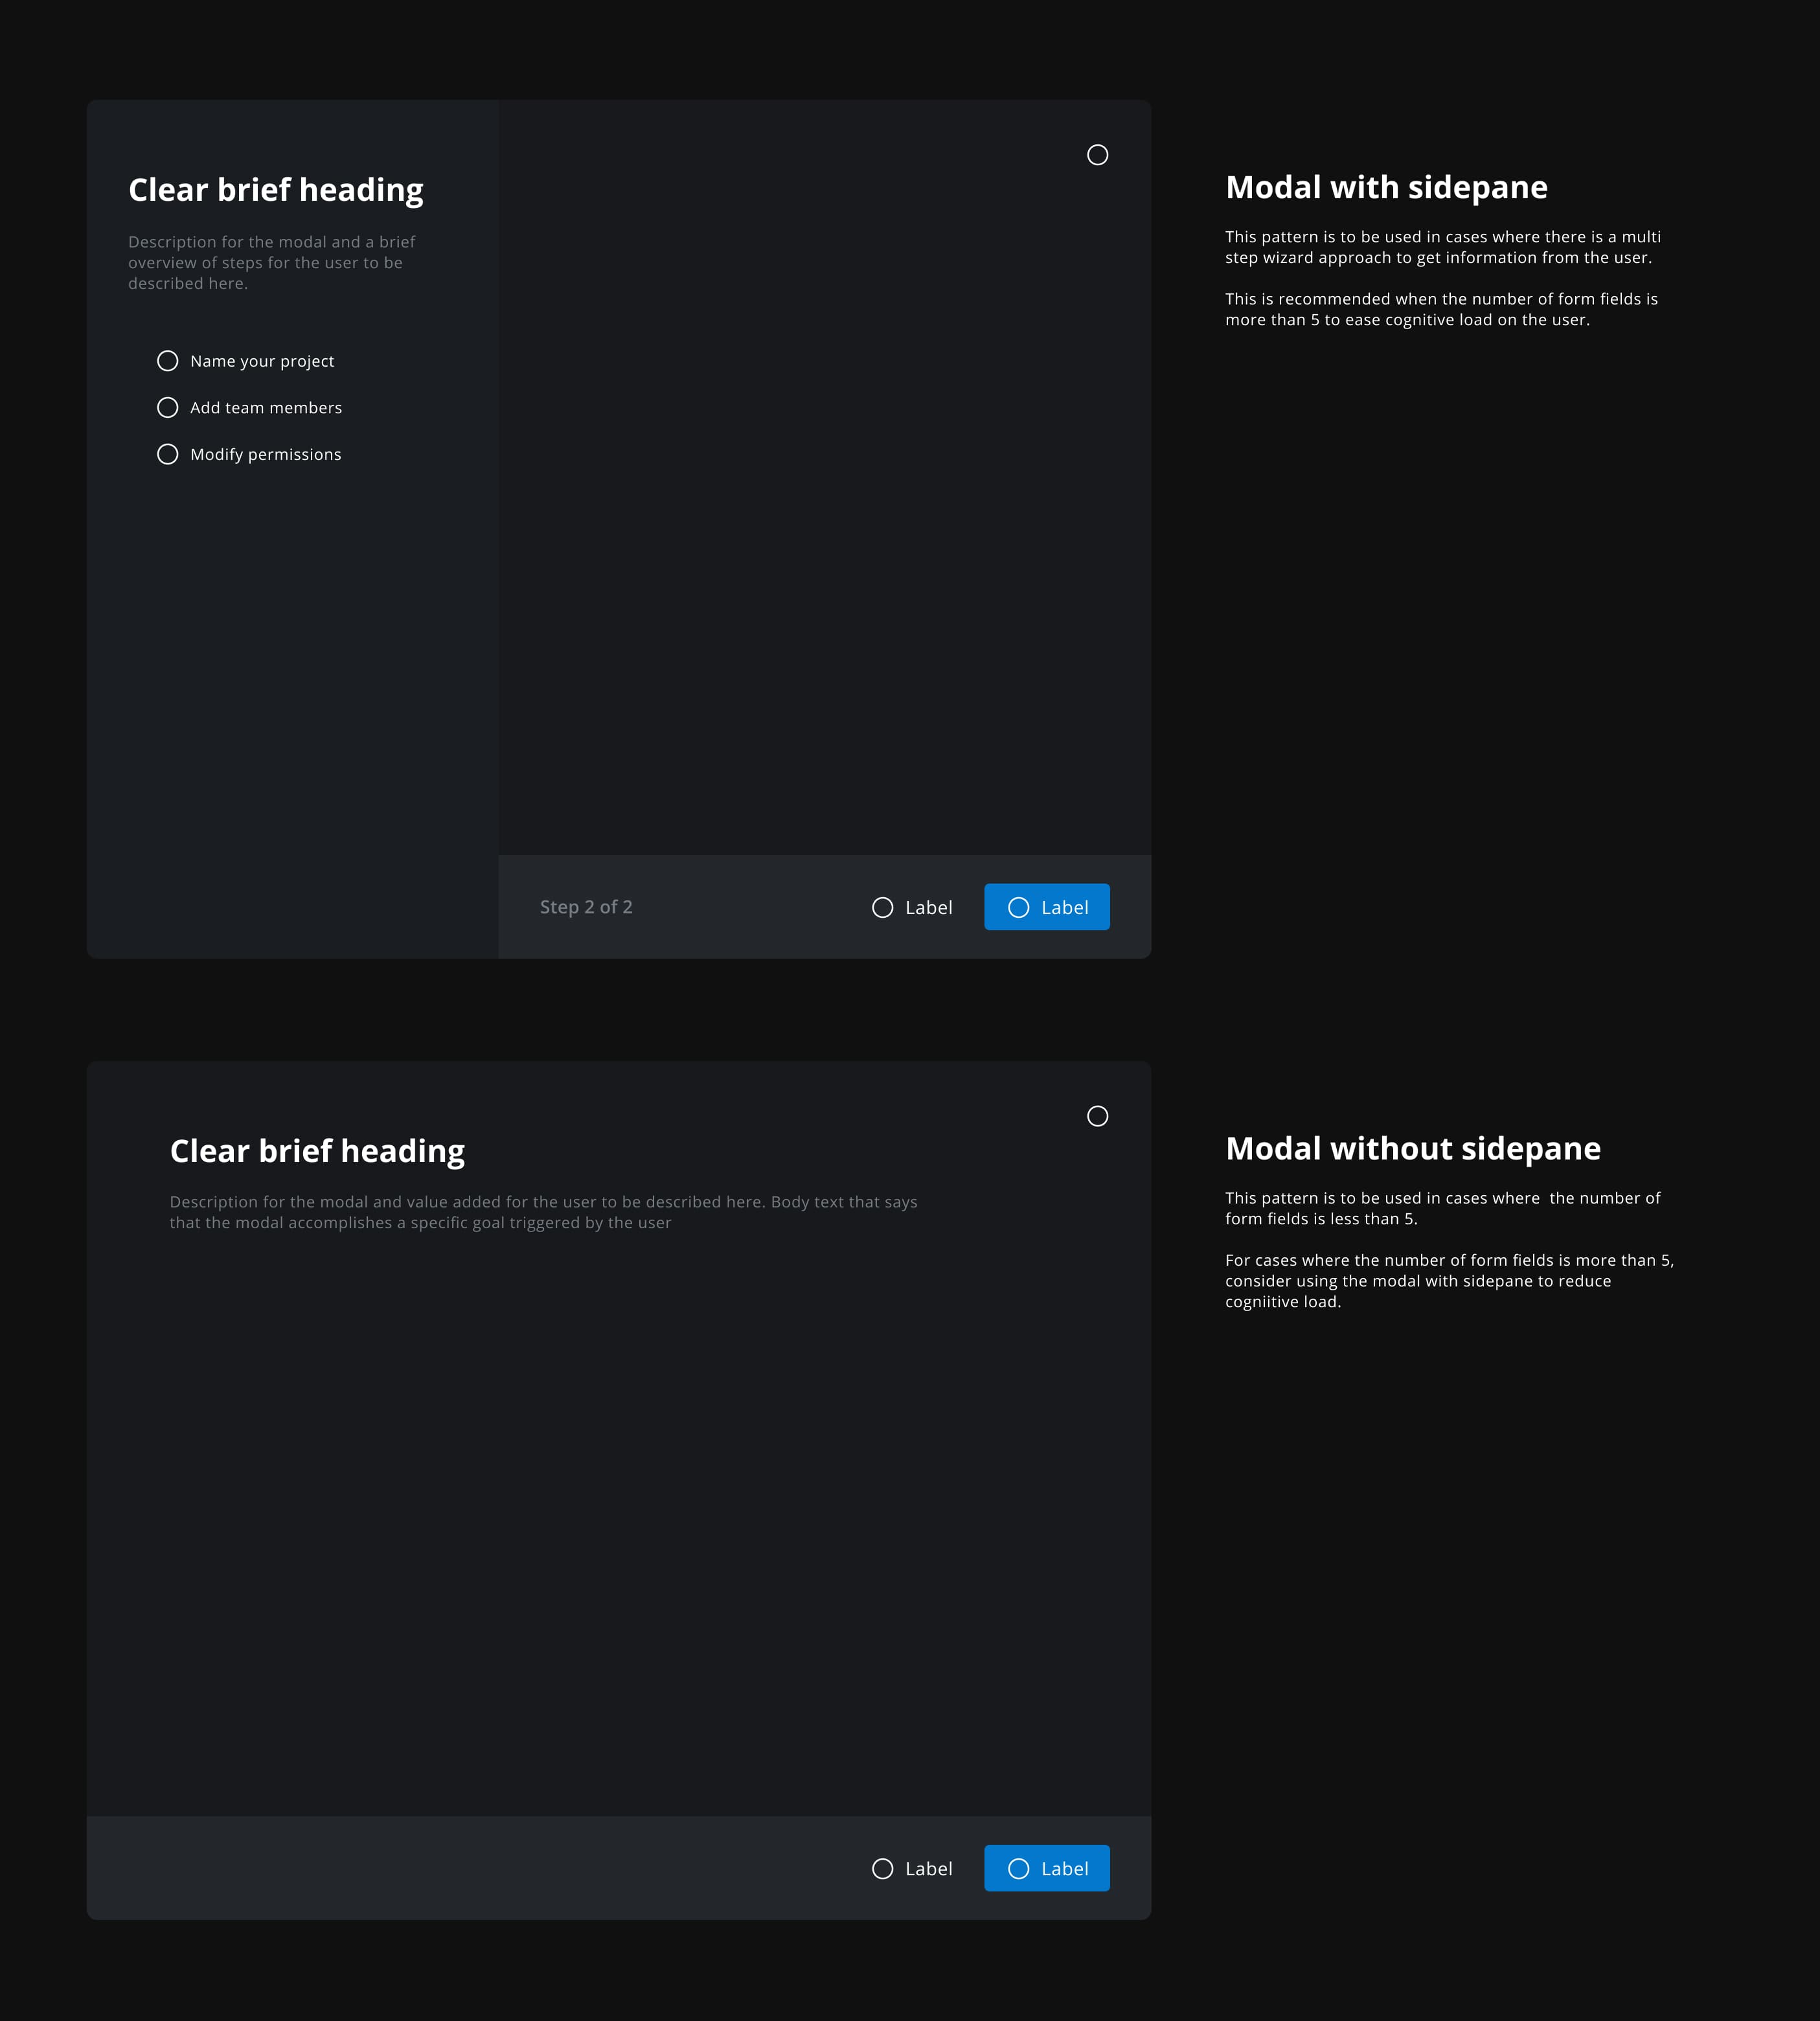This screenshot has width=1820, height=2021.
Task: Click the description starting "Description for the modal and value added"
Action: pos(543,1212)
